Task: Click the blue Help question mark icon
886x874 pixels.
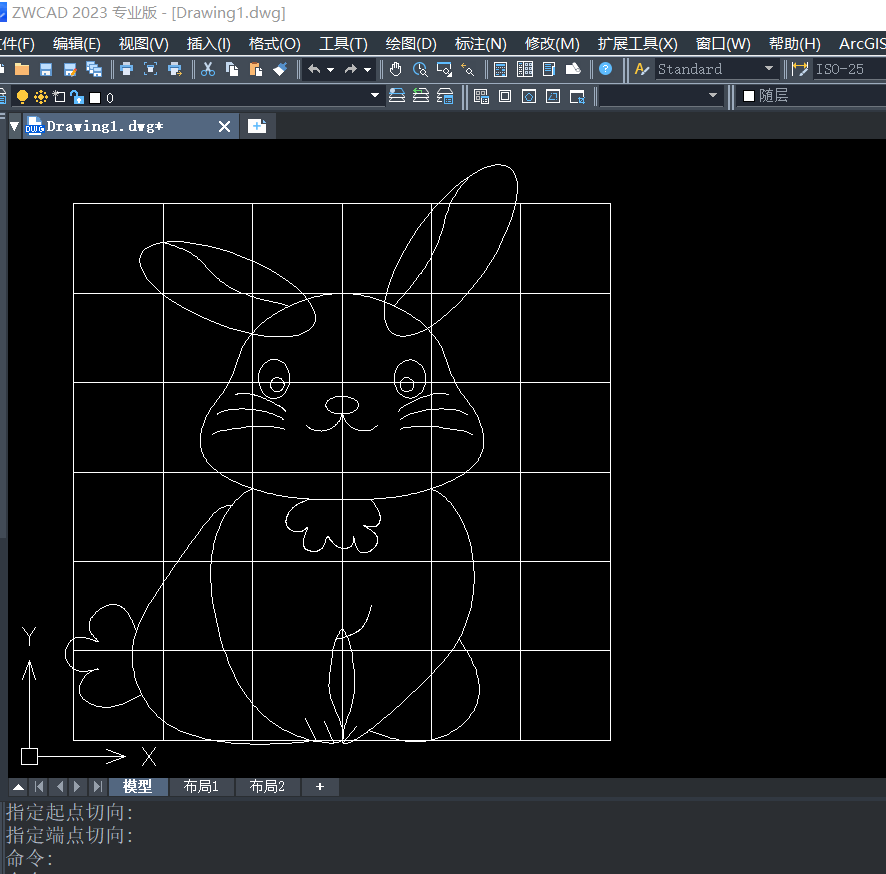Action: pos(605,69)
